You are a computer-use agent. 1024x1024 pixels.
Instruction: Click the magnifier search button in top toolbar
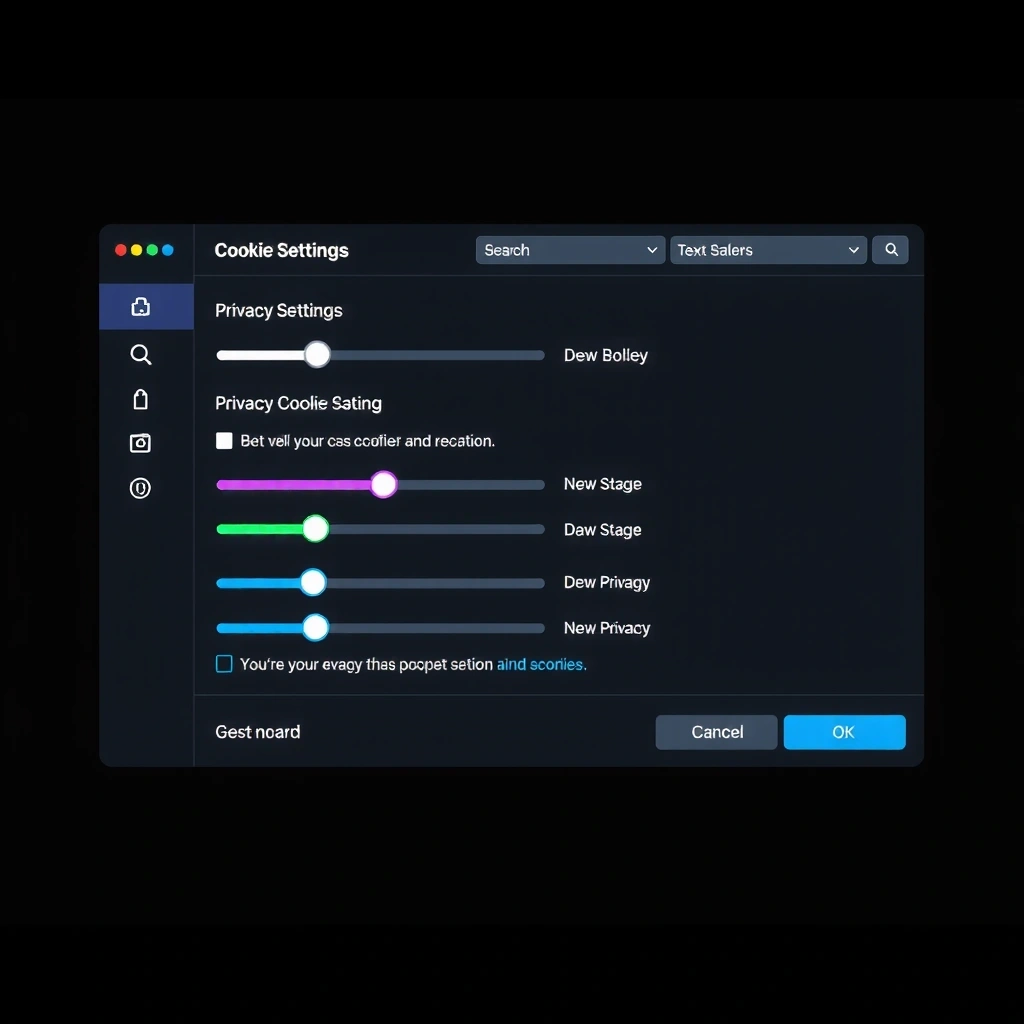pos(890,250)
